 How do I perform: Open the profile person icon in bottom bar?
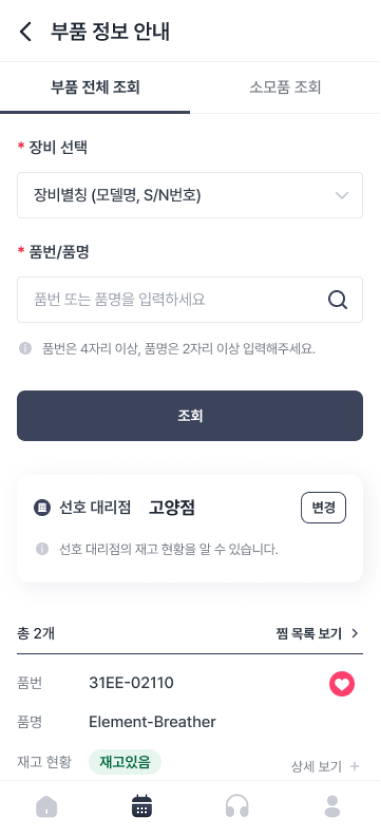[333, 806]
